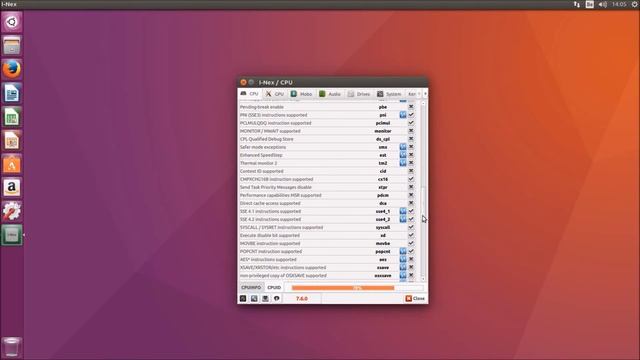This screenshot has width=640, height=360.
Task: Click the magnifier screenshot icon in bottom toolbar
Action: tap(254, 298)
